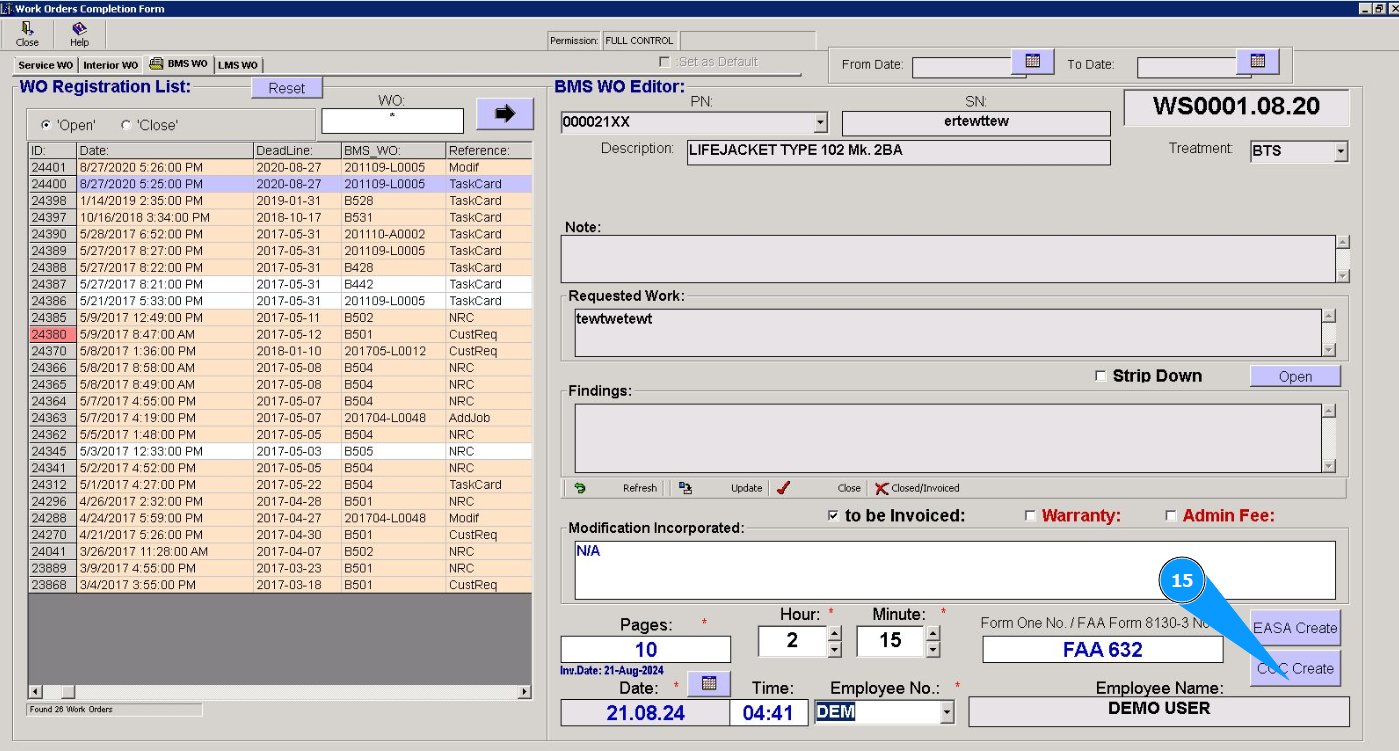Click the Close door icon in toolbar

pyautogui.click(x=27, y=29)
